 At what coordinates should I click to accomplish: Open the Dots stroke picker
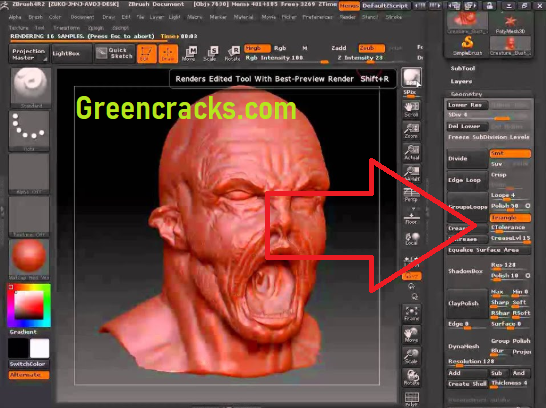point(29,131)
